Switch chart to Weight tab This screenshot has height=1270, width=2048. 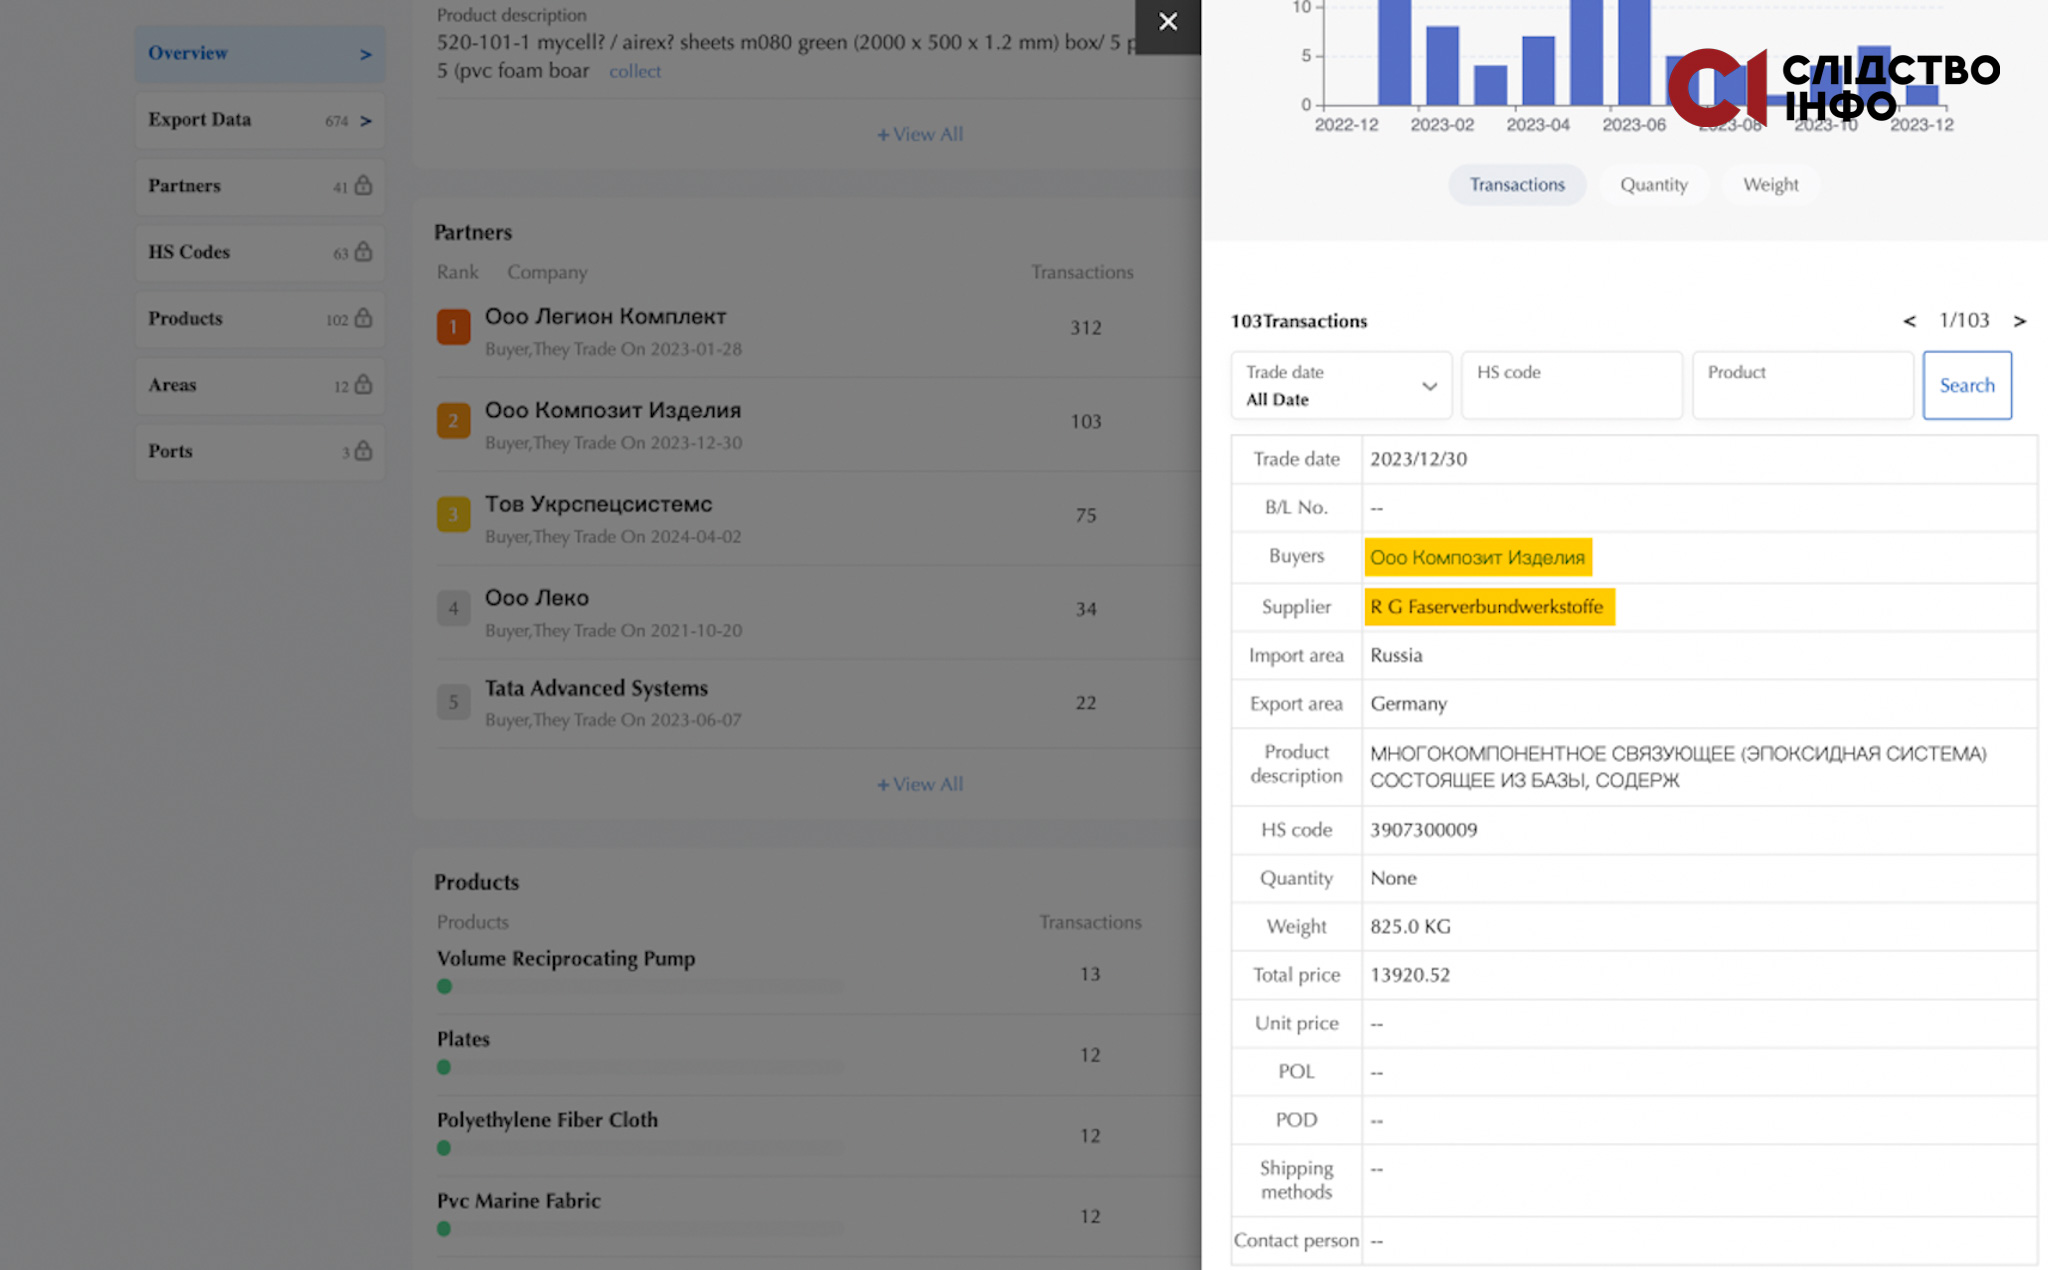point(1770,185)
